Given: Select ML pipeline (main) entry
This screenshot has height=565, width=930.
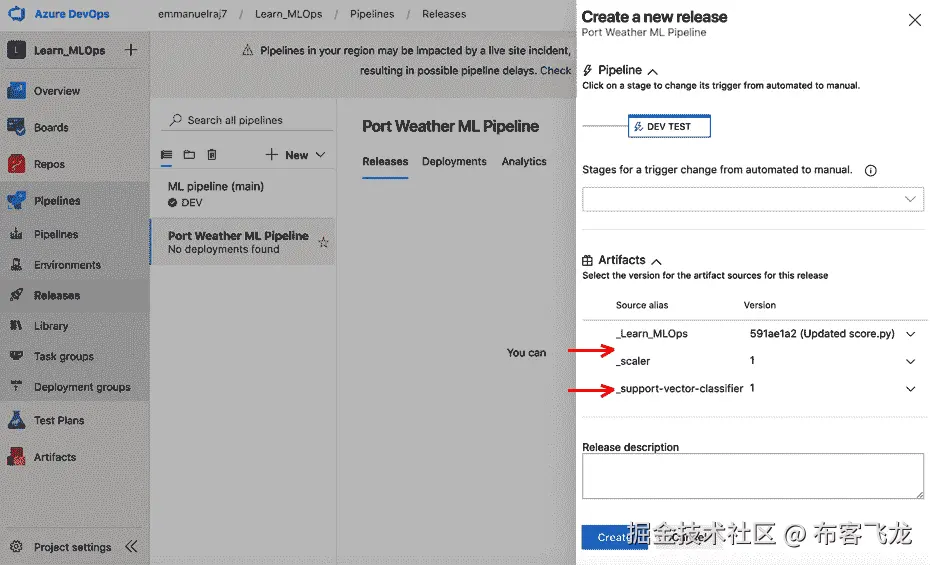Looking at the screenshot, I should point(243,194).
